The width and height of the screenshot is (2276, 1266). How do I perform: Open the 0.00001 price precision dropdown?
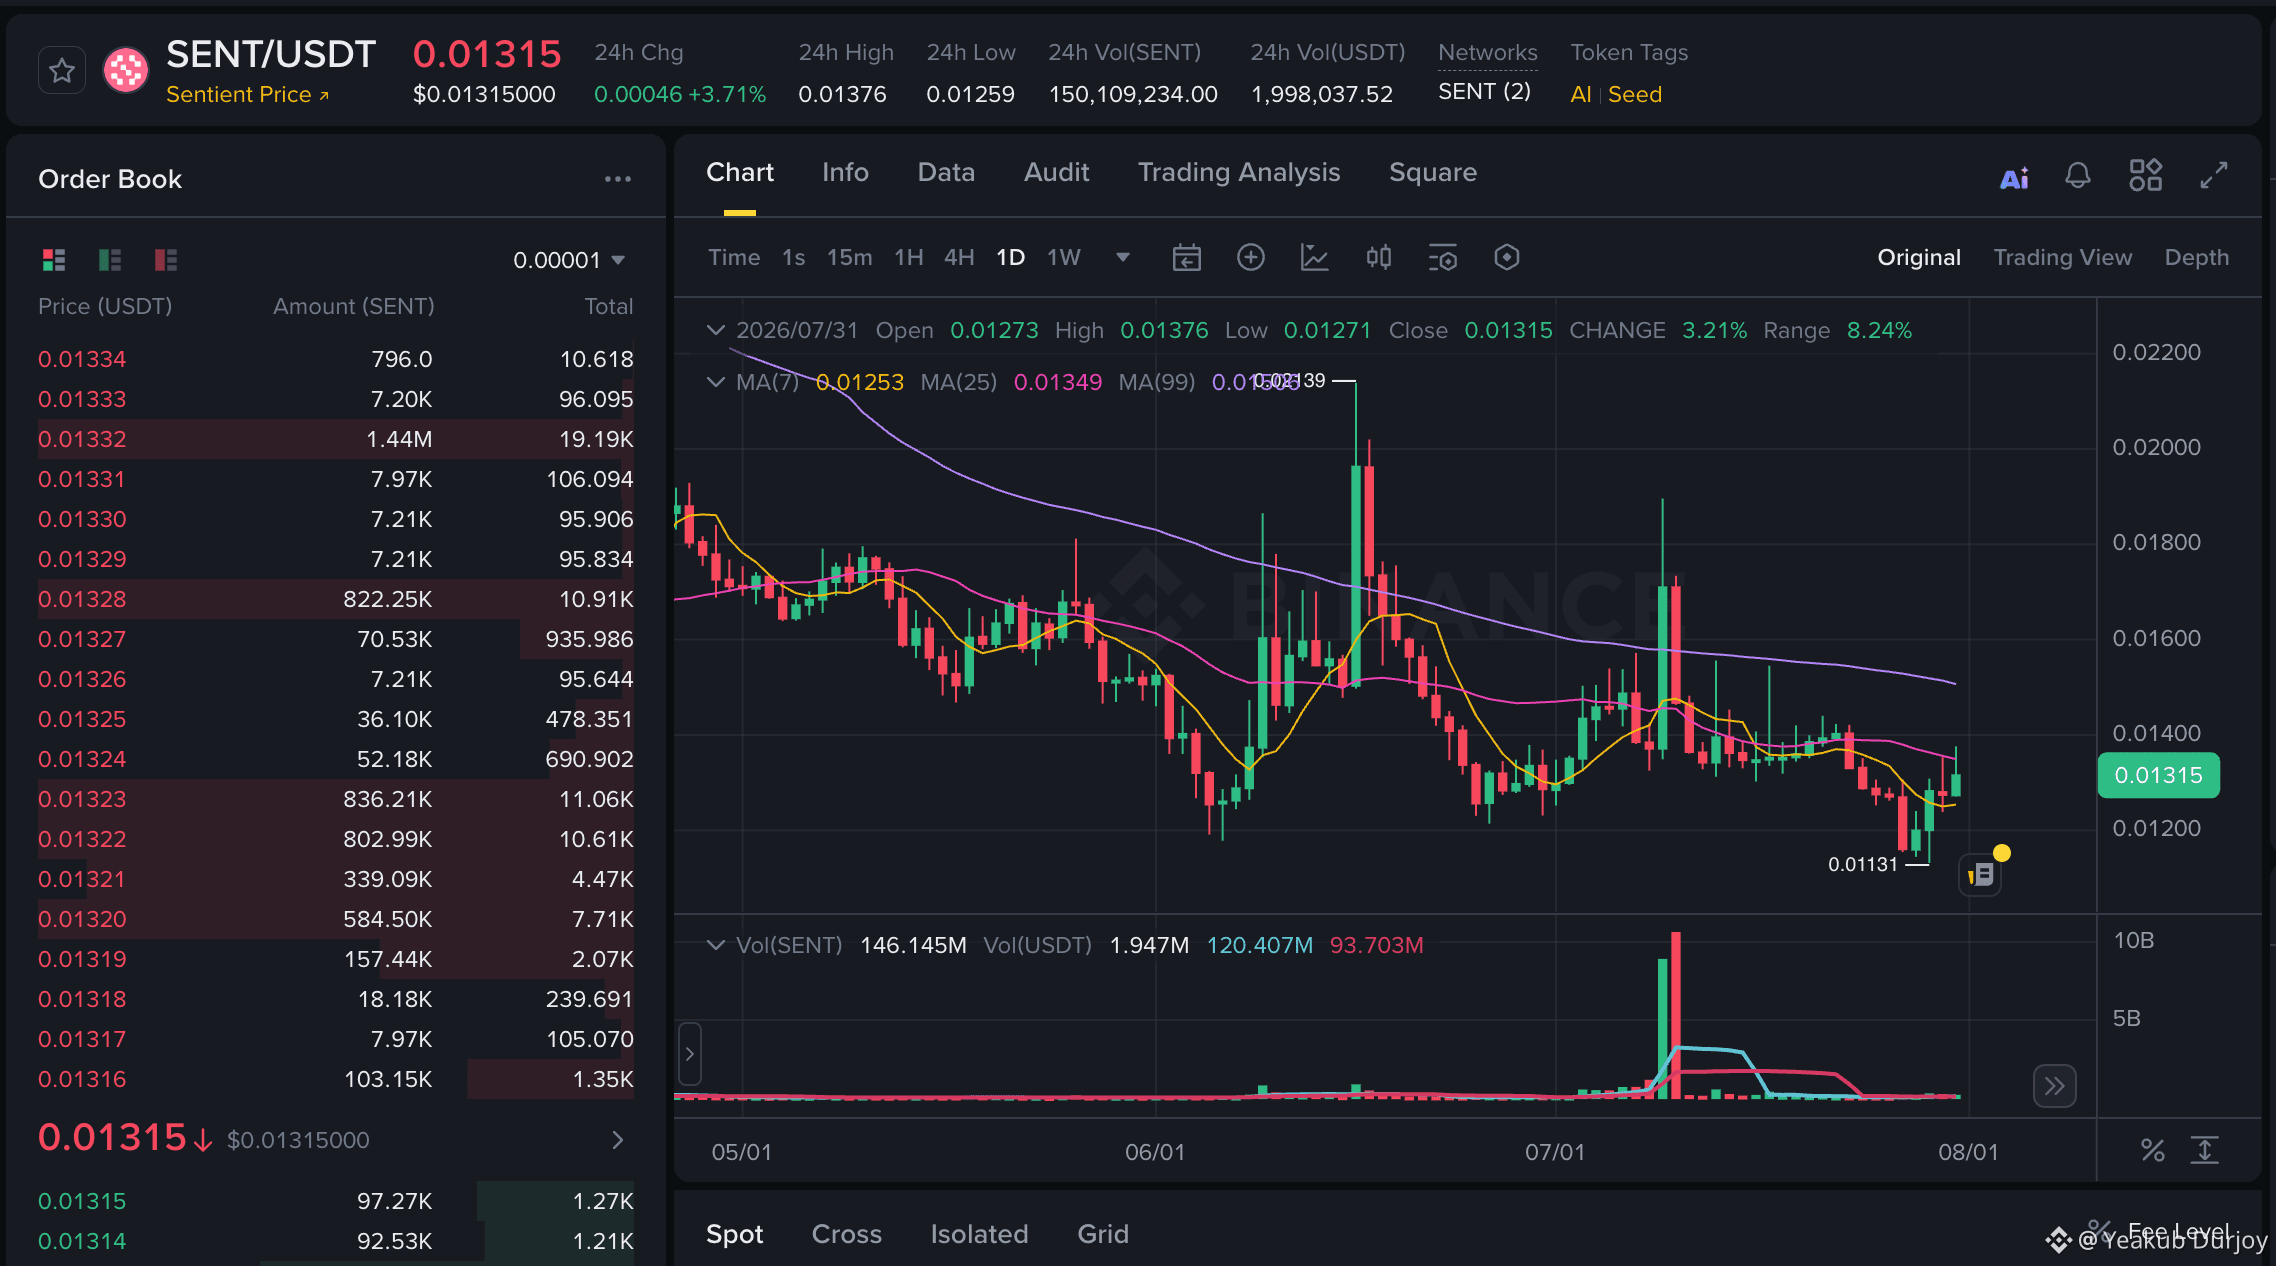point(569,260)
